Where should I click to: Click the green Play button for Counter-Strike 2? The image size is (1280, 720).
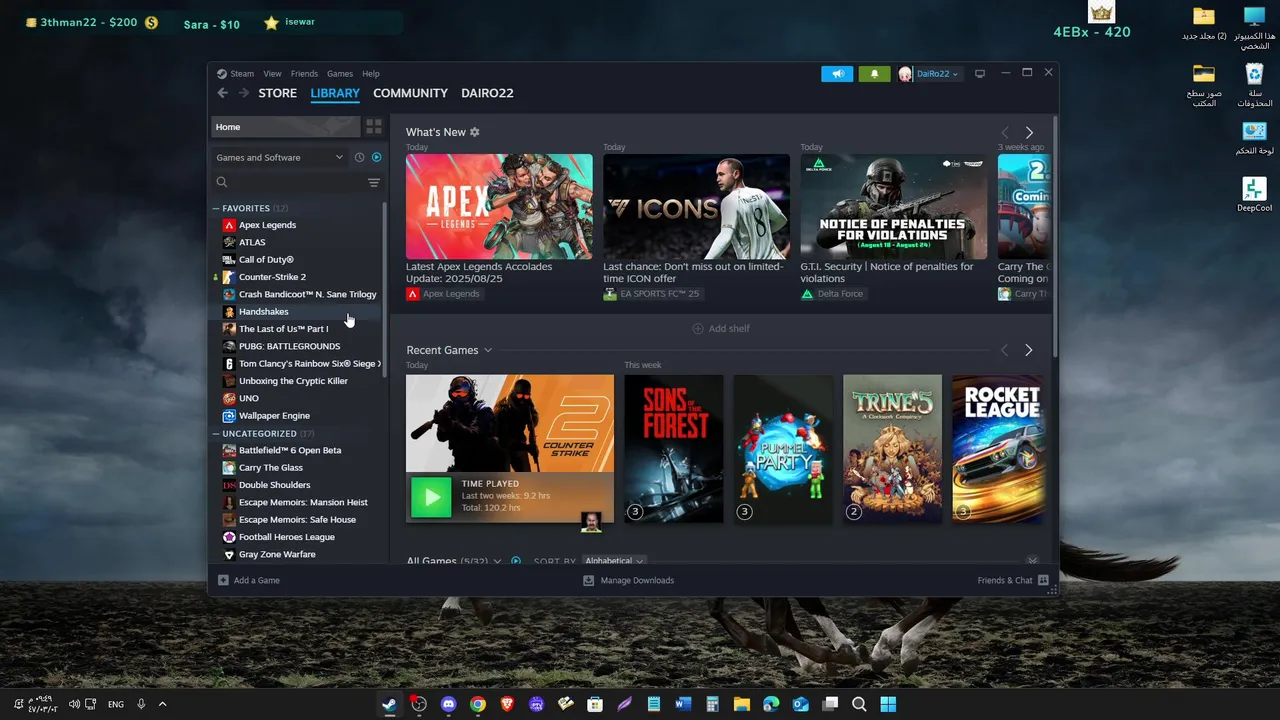[432, 497]
